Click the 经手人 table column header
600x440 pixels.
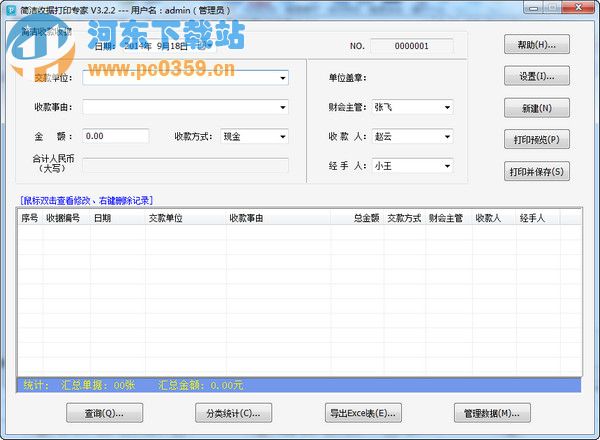click(538, 218)
